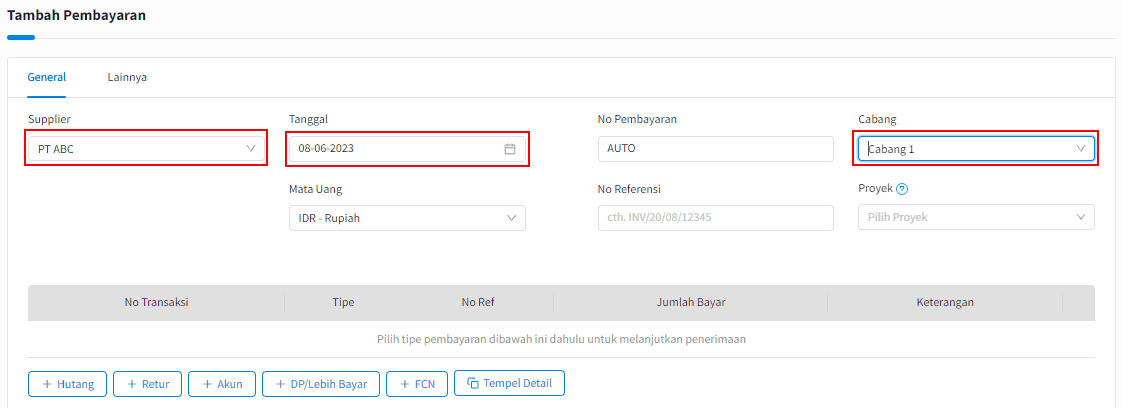
Task: Click the plus icon on Hutang button
Action: pos(47,384)
